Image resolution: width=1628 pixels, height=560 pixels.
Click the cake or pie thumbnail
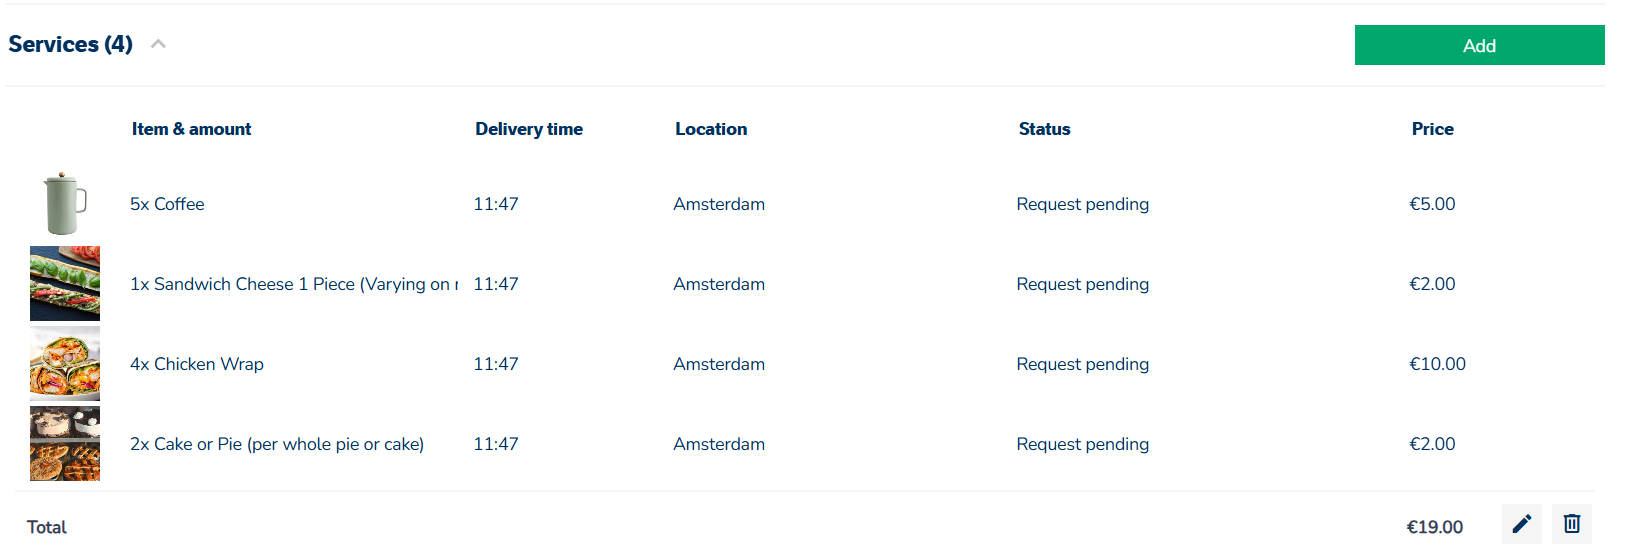[65, 443]
